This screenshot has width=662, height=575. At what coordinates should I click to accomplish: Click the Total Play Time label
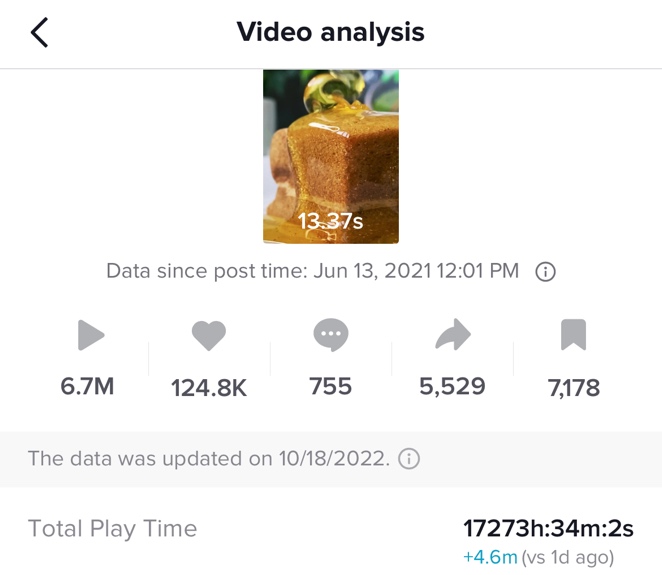click(x=112, y=529)
